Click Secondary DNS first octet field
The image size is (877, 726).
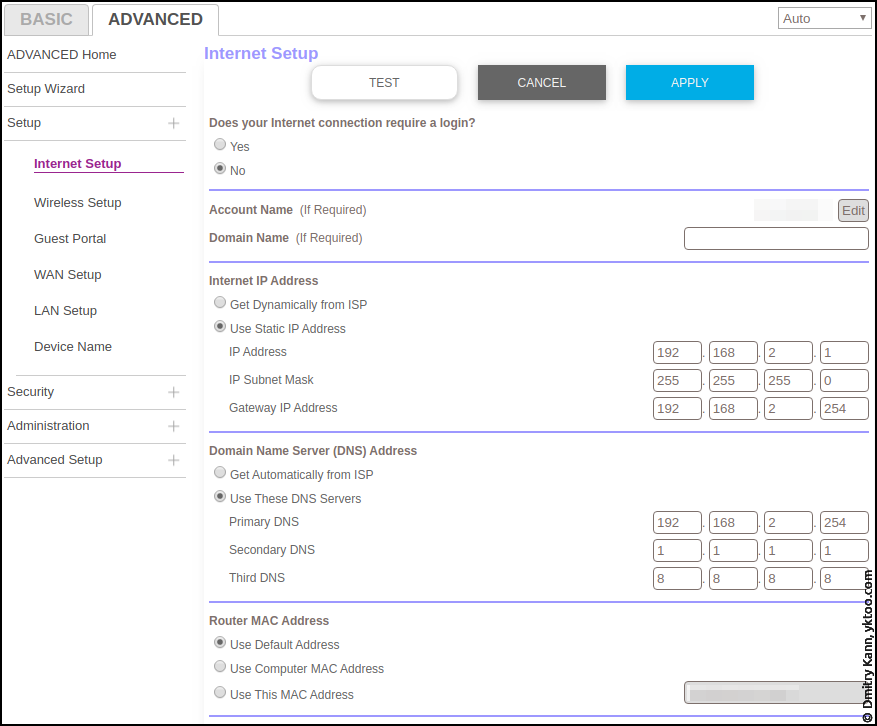tap(677, 551)
